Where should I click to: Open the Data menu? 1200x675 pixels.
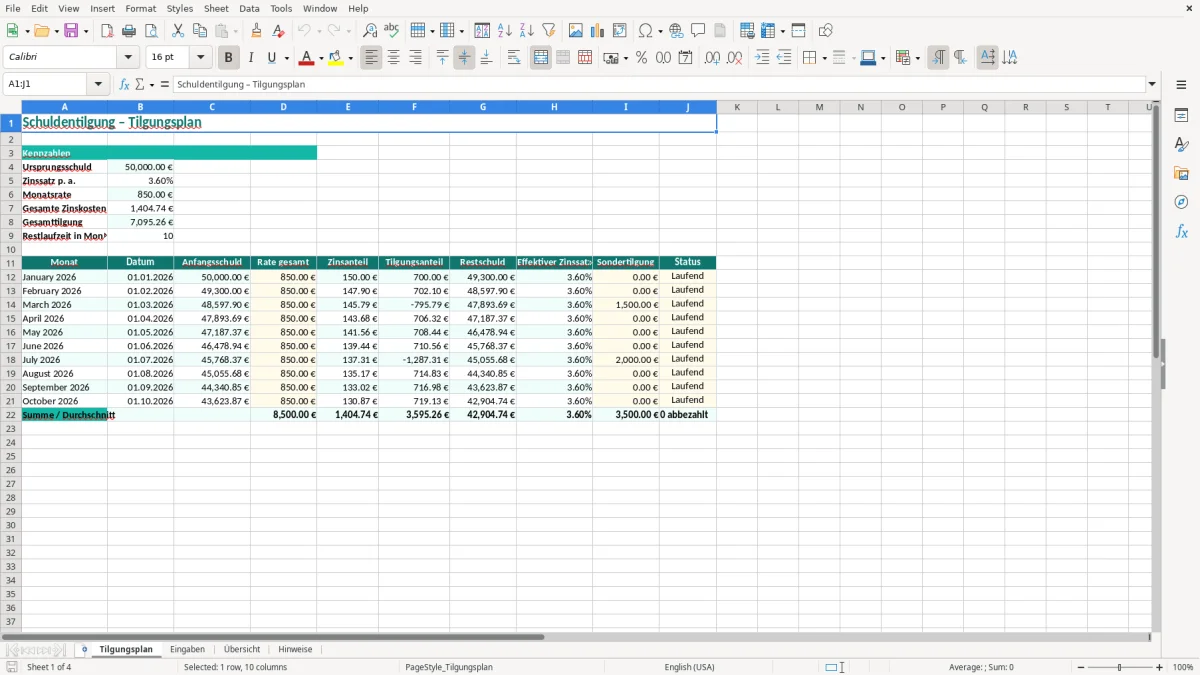(x=249, y=8)
